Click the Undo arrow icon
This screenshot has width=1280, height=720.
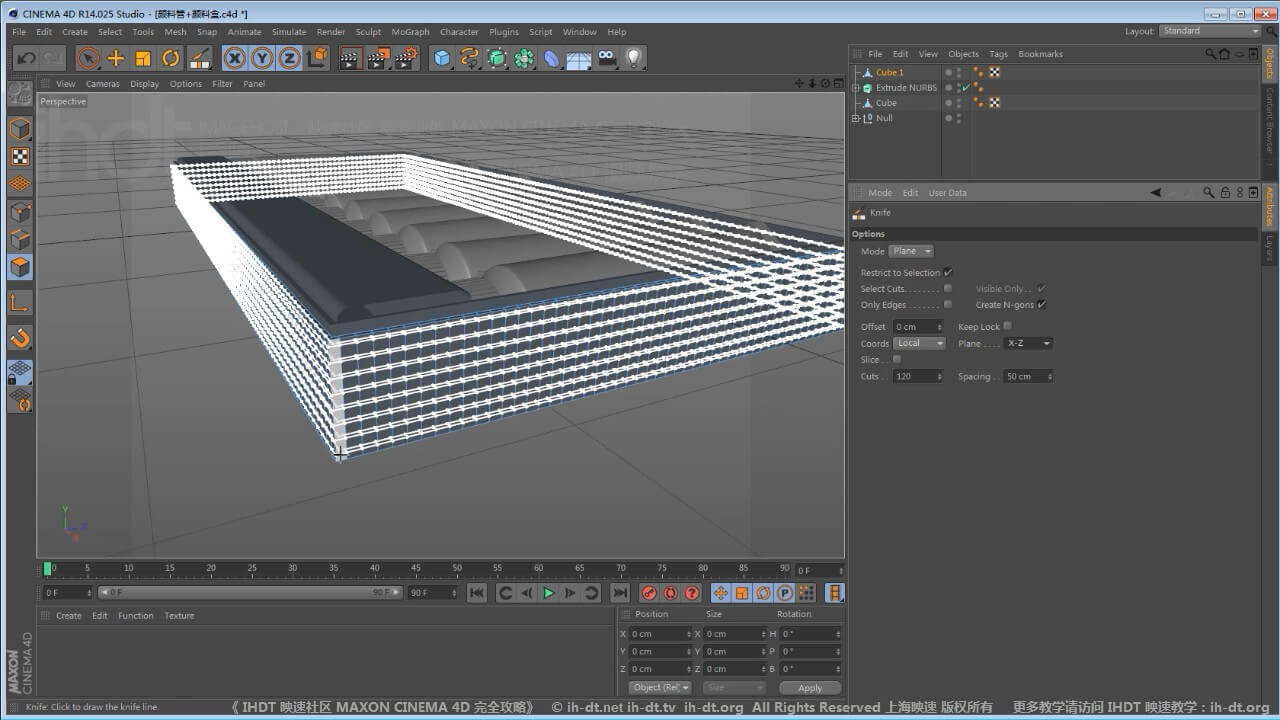pos(27,58)
